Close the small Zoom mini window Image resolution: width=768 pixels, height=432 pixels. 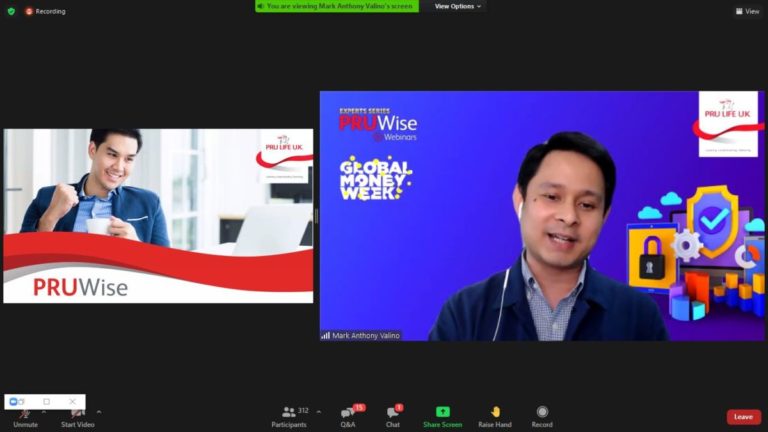click(x=72, y=402)
